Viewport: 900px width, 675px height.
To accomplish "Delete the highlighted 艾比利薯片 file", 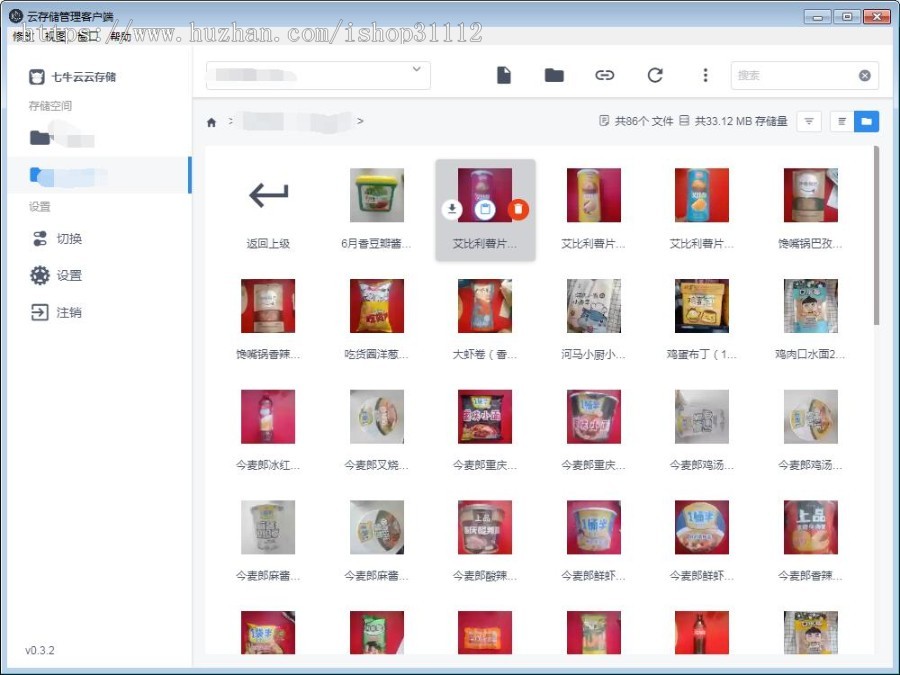I will pos(518,210).
